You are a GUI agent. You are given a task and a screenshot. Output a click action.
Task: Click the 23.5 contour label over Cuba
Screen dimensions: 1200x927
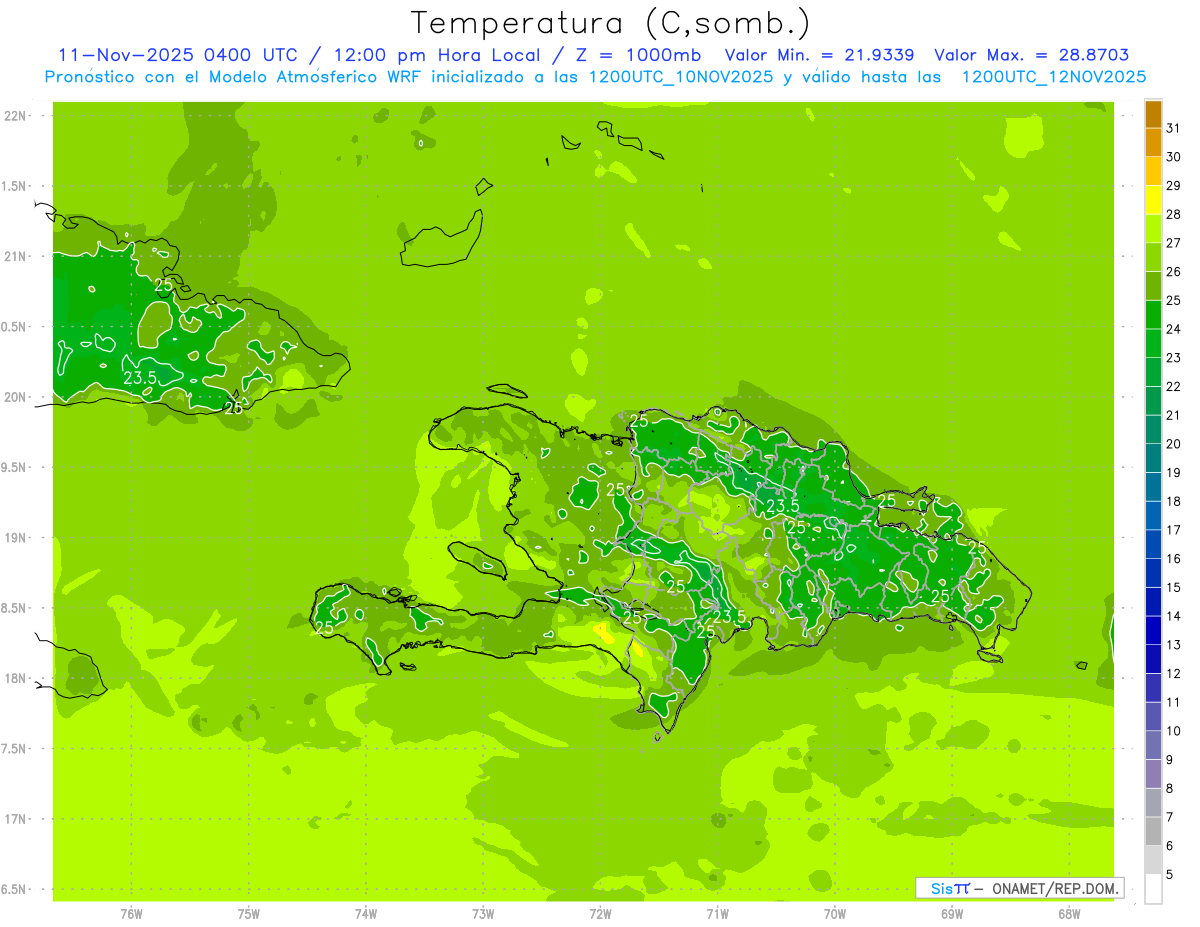(139, 378)
